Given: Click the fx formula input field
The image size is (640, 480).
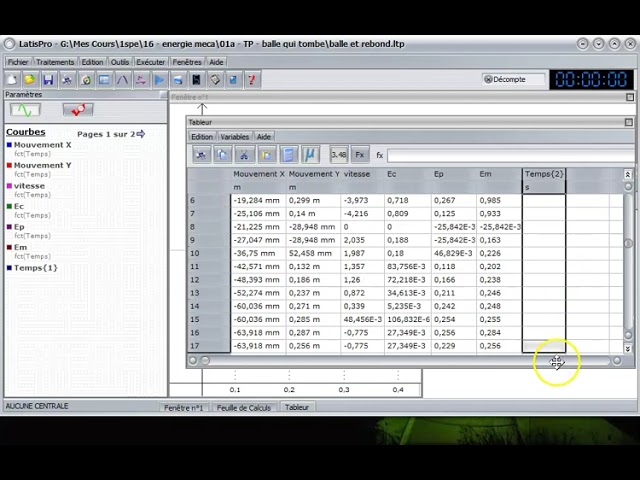Looking at the screenshot, I should (511, 155).
